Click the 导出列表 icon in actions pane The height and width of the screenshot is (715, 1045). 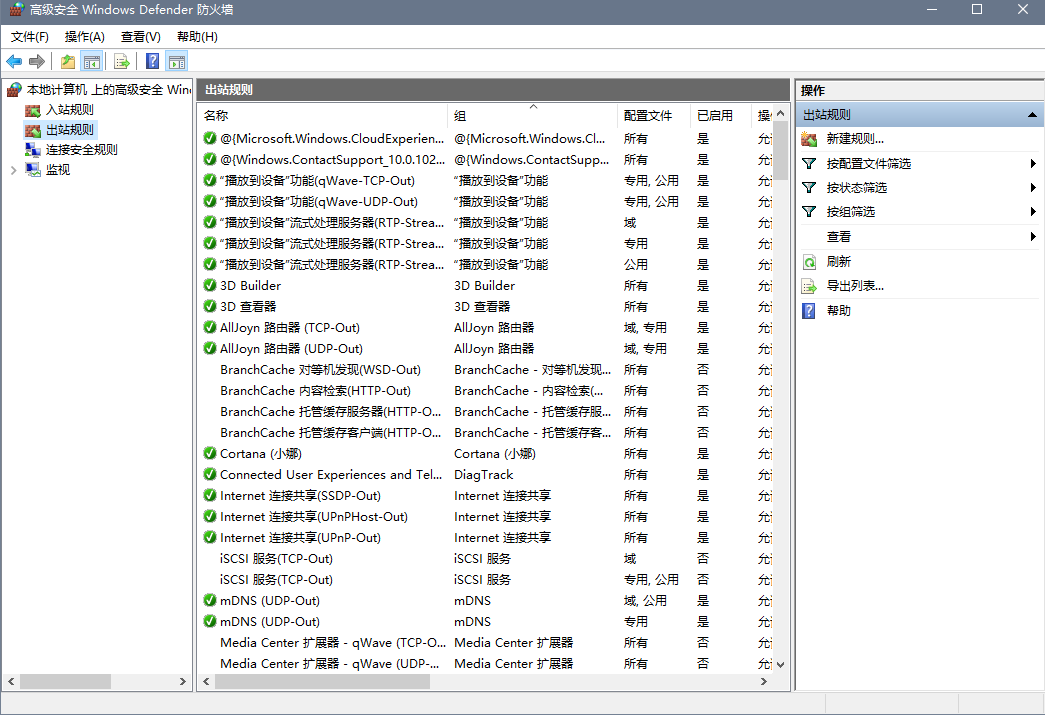click(x=809, y=286)
